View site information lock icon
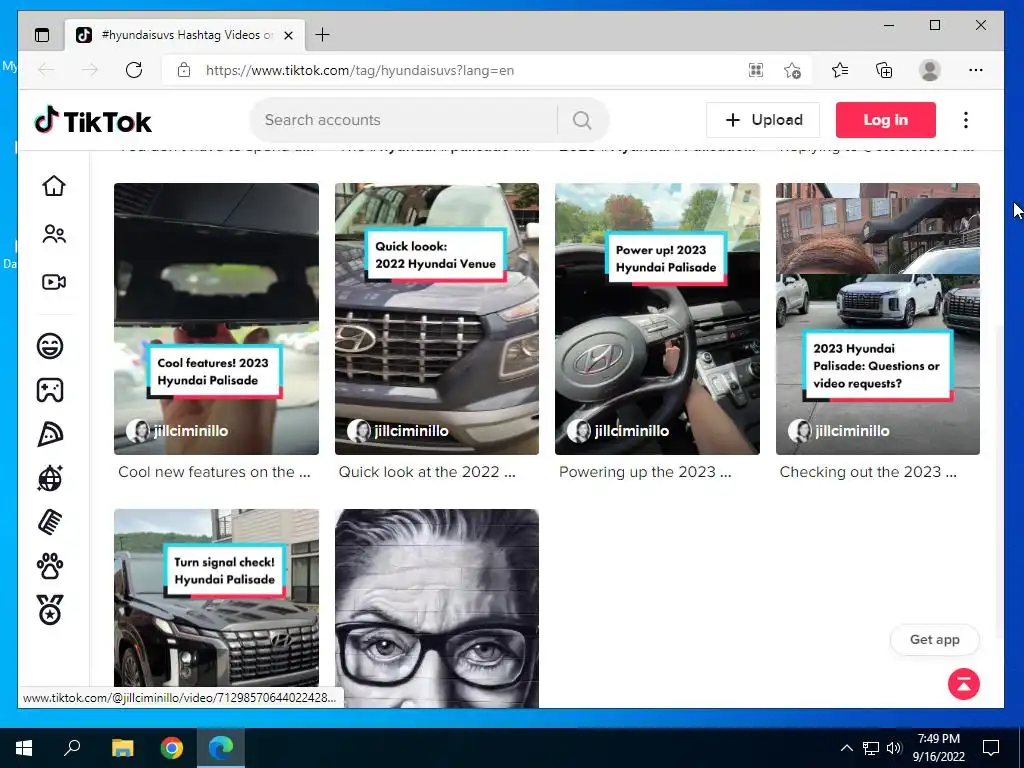This screenshot has width=1024, height=768. tap(184, 70)
